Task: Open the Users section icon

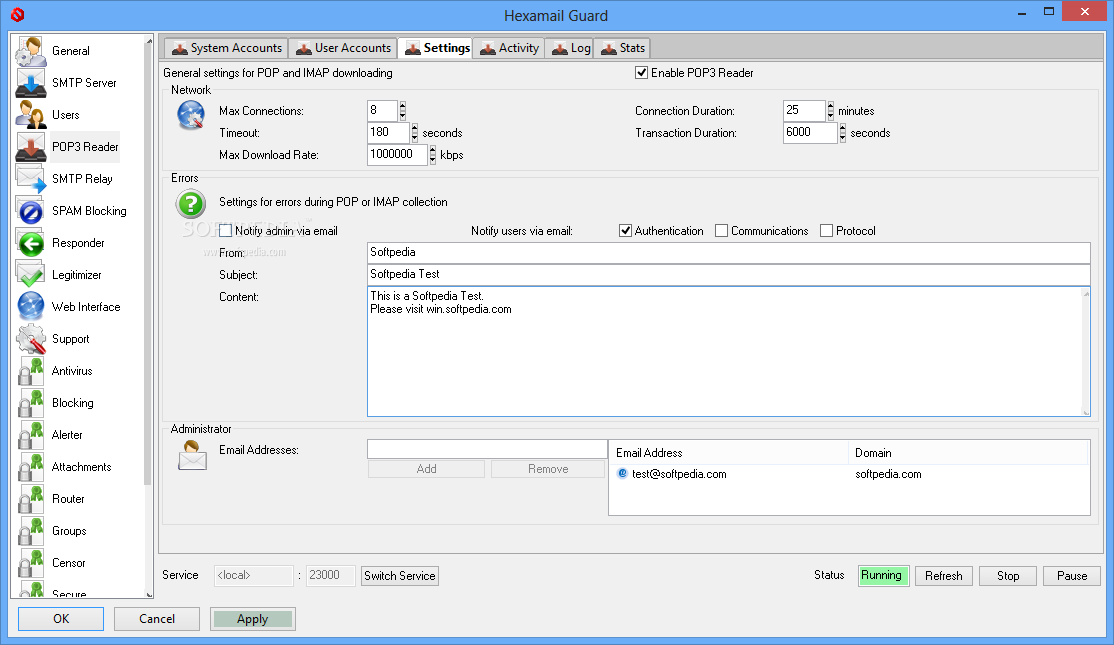Action: [31, 115]
